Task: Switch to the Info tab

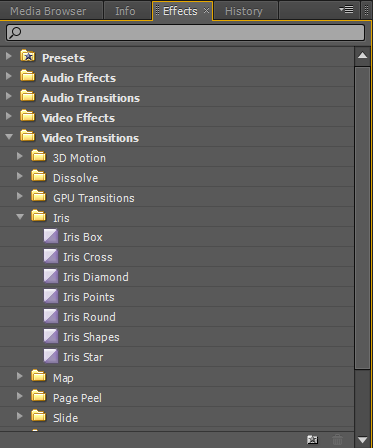Action: [125, 11]
